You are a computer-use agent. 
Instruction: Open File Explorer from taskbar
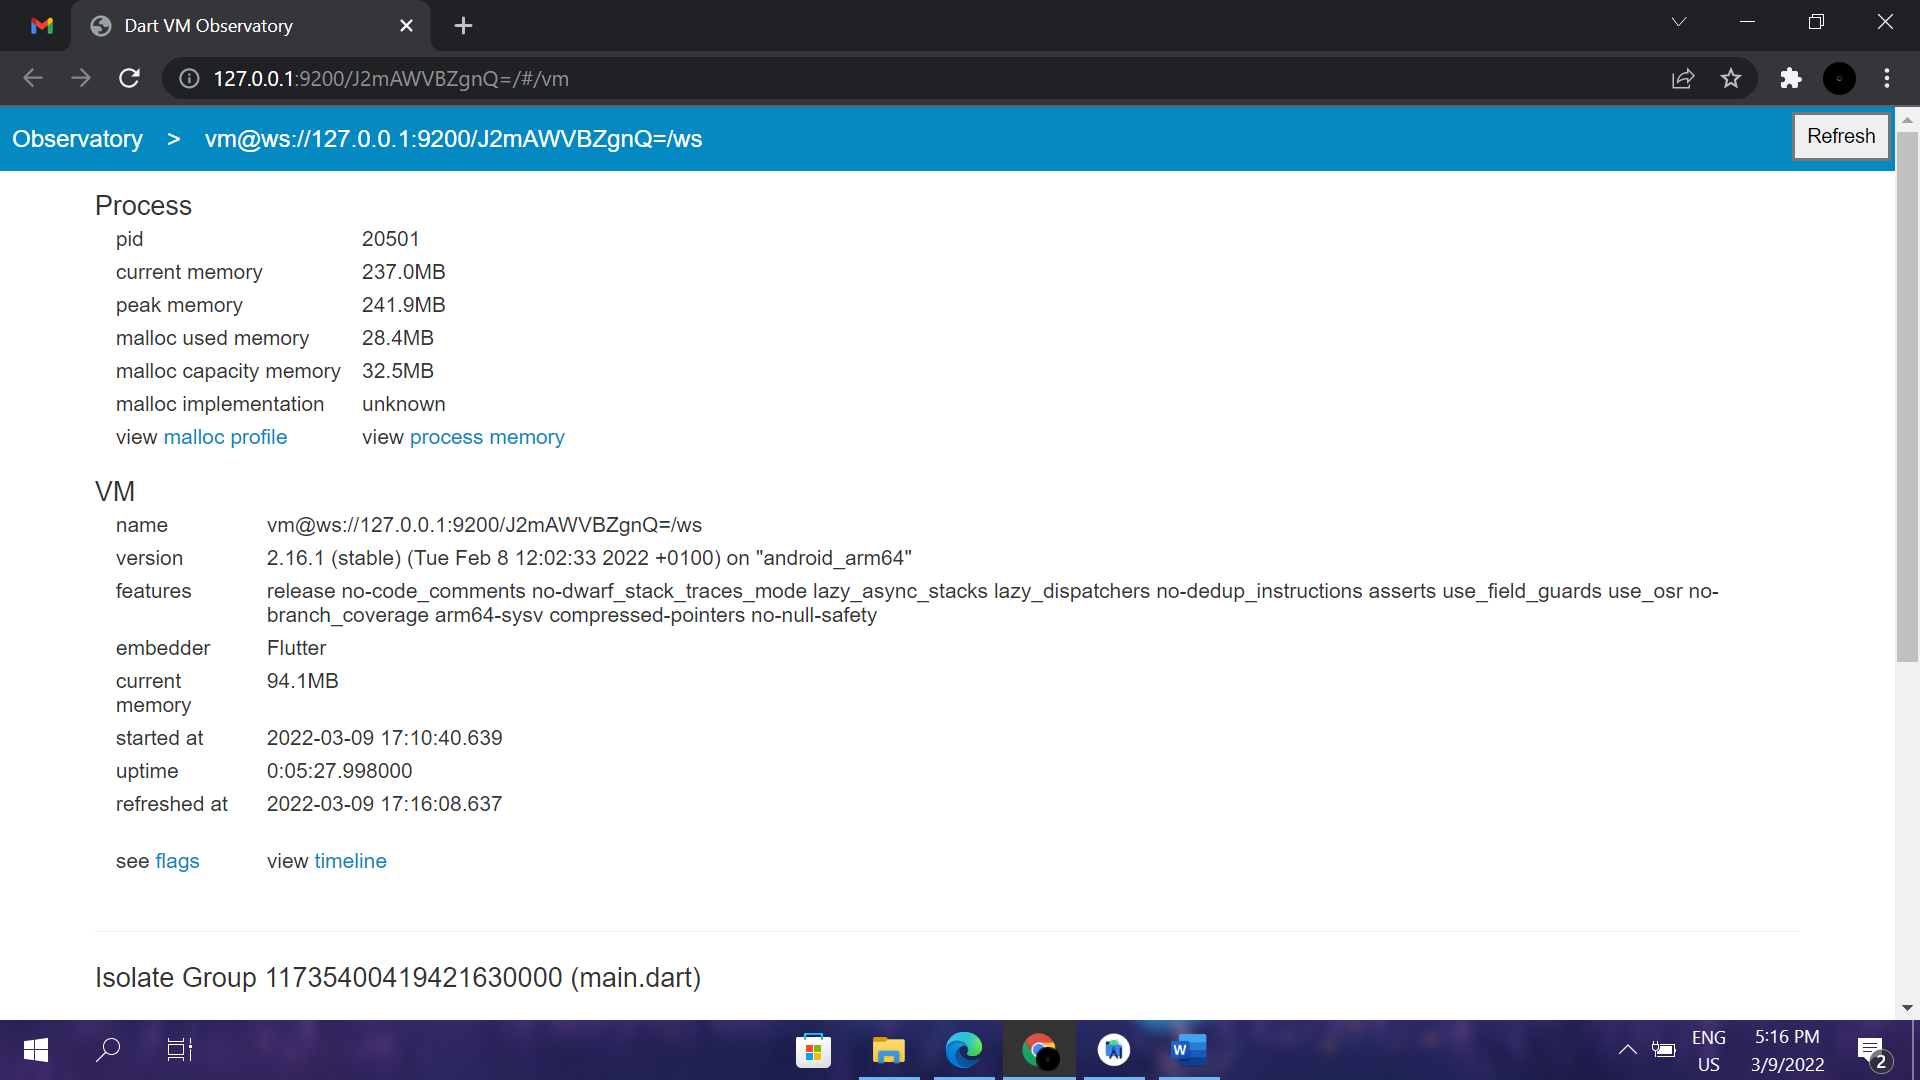(x=888, y=1050)
